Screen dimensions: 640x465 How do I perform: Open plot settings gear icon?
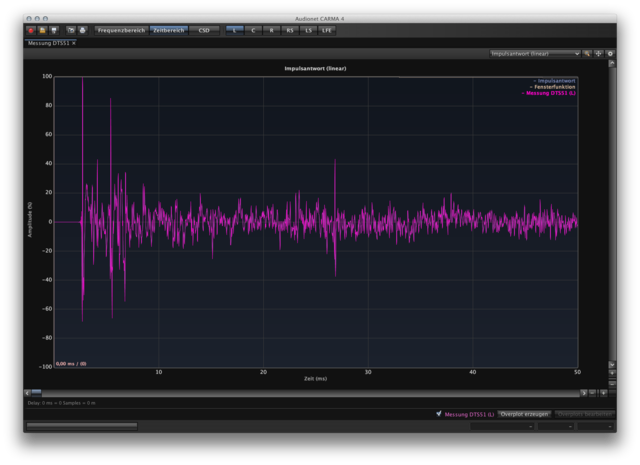click(610, 53)
